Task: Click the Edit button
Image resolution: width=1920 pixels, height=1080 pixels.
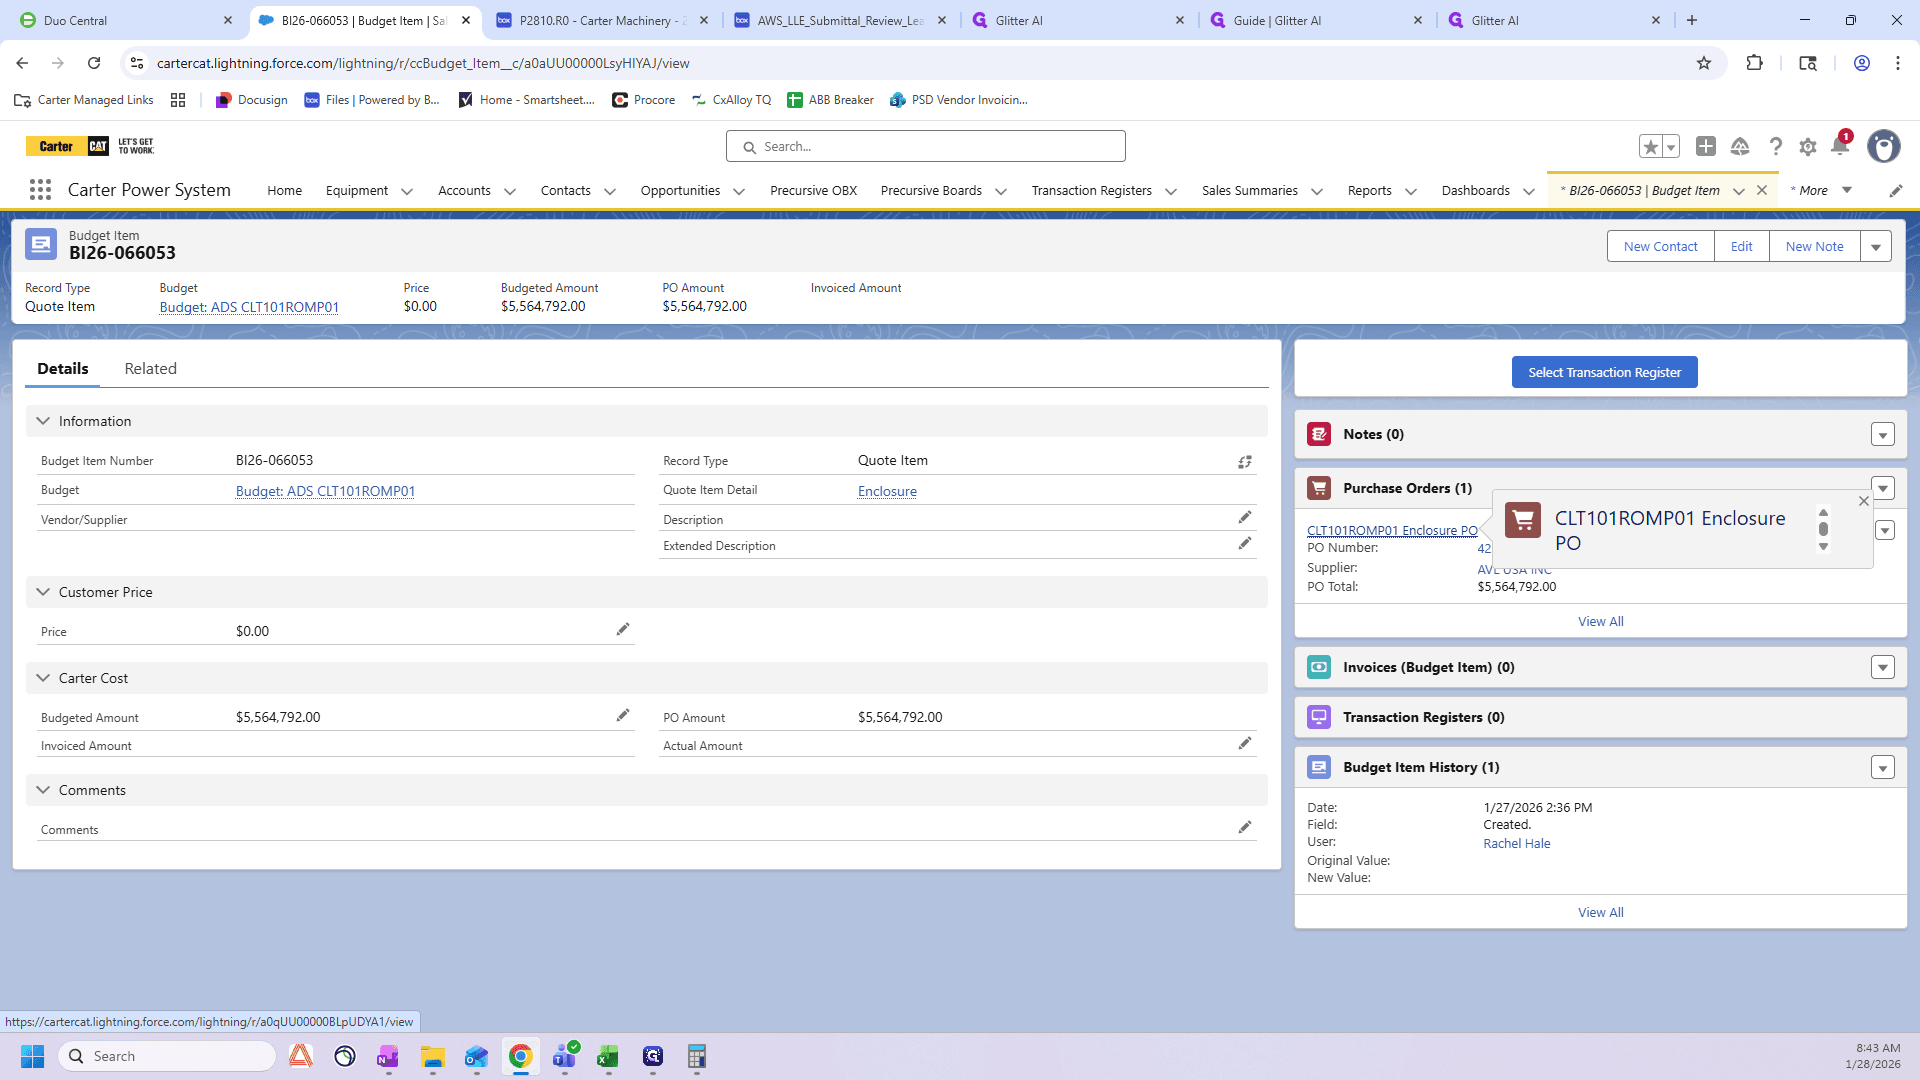Action: 1741,247
